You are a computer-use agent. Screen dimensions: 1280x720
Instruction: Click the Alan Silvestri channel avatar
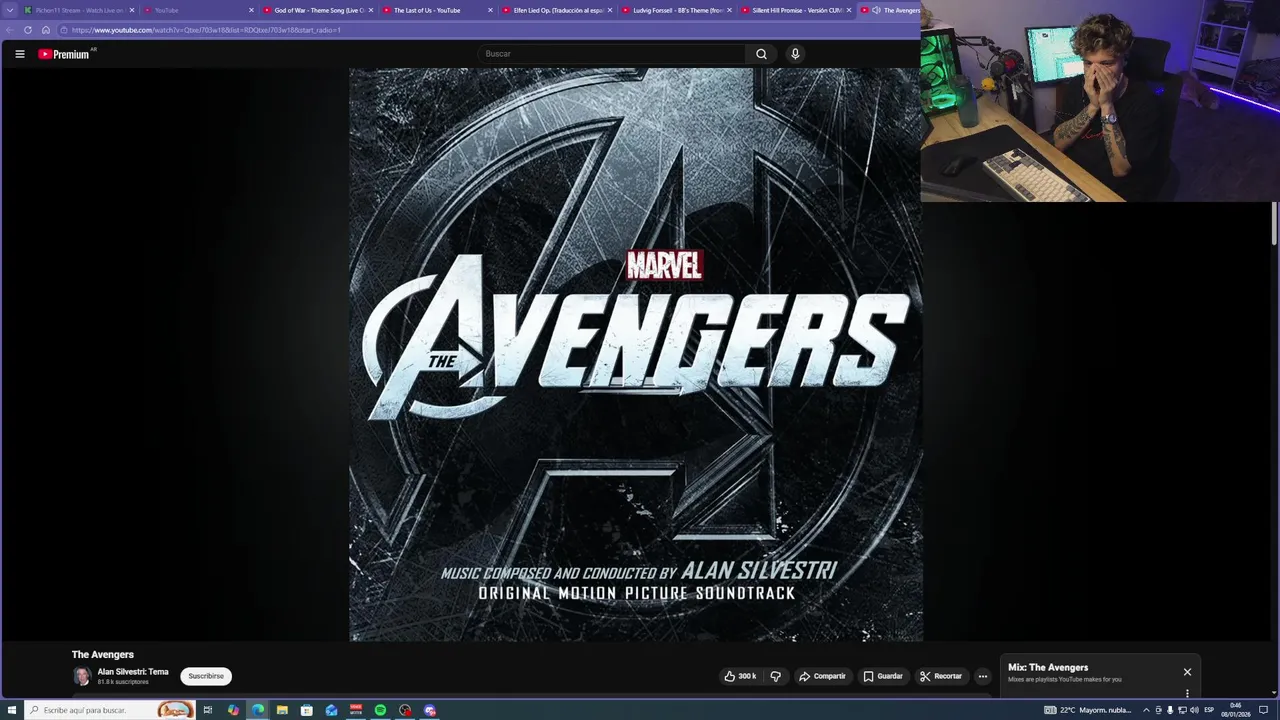point(82,676)
